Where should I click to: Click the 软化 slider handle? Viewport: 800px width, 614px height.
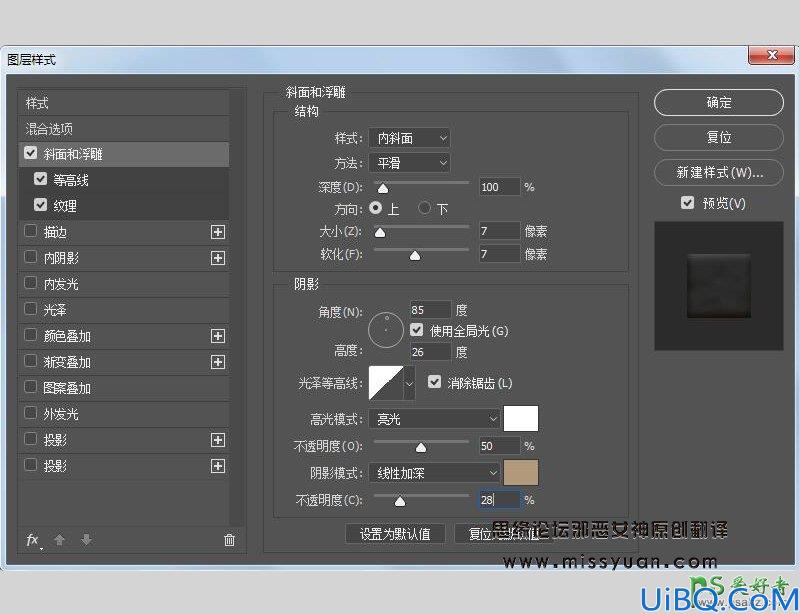pos(415,255)
